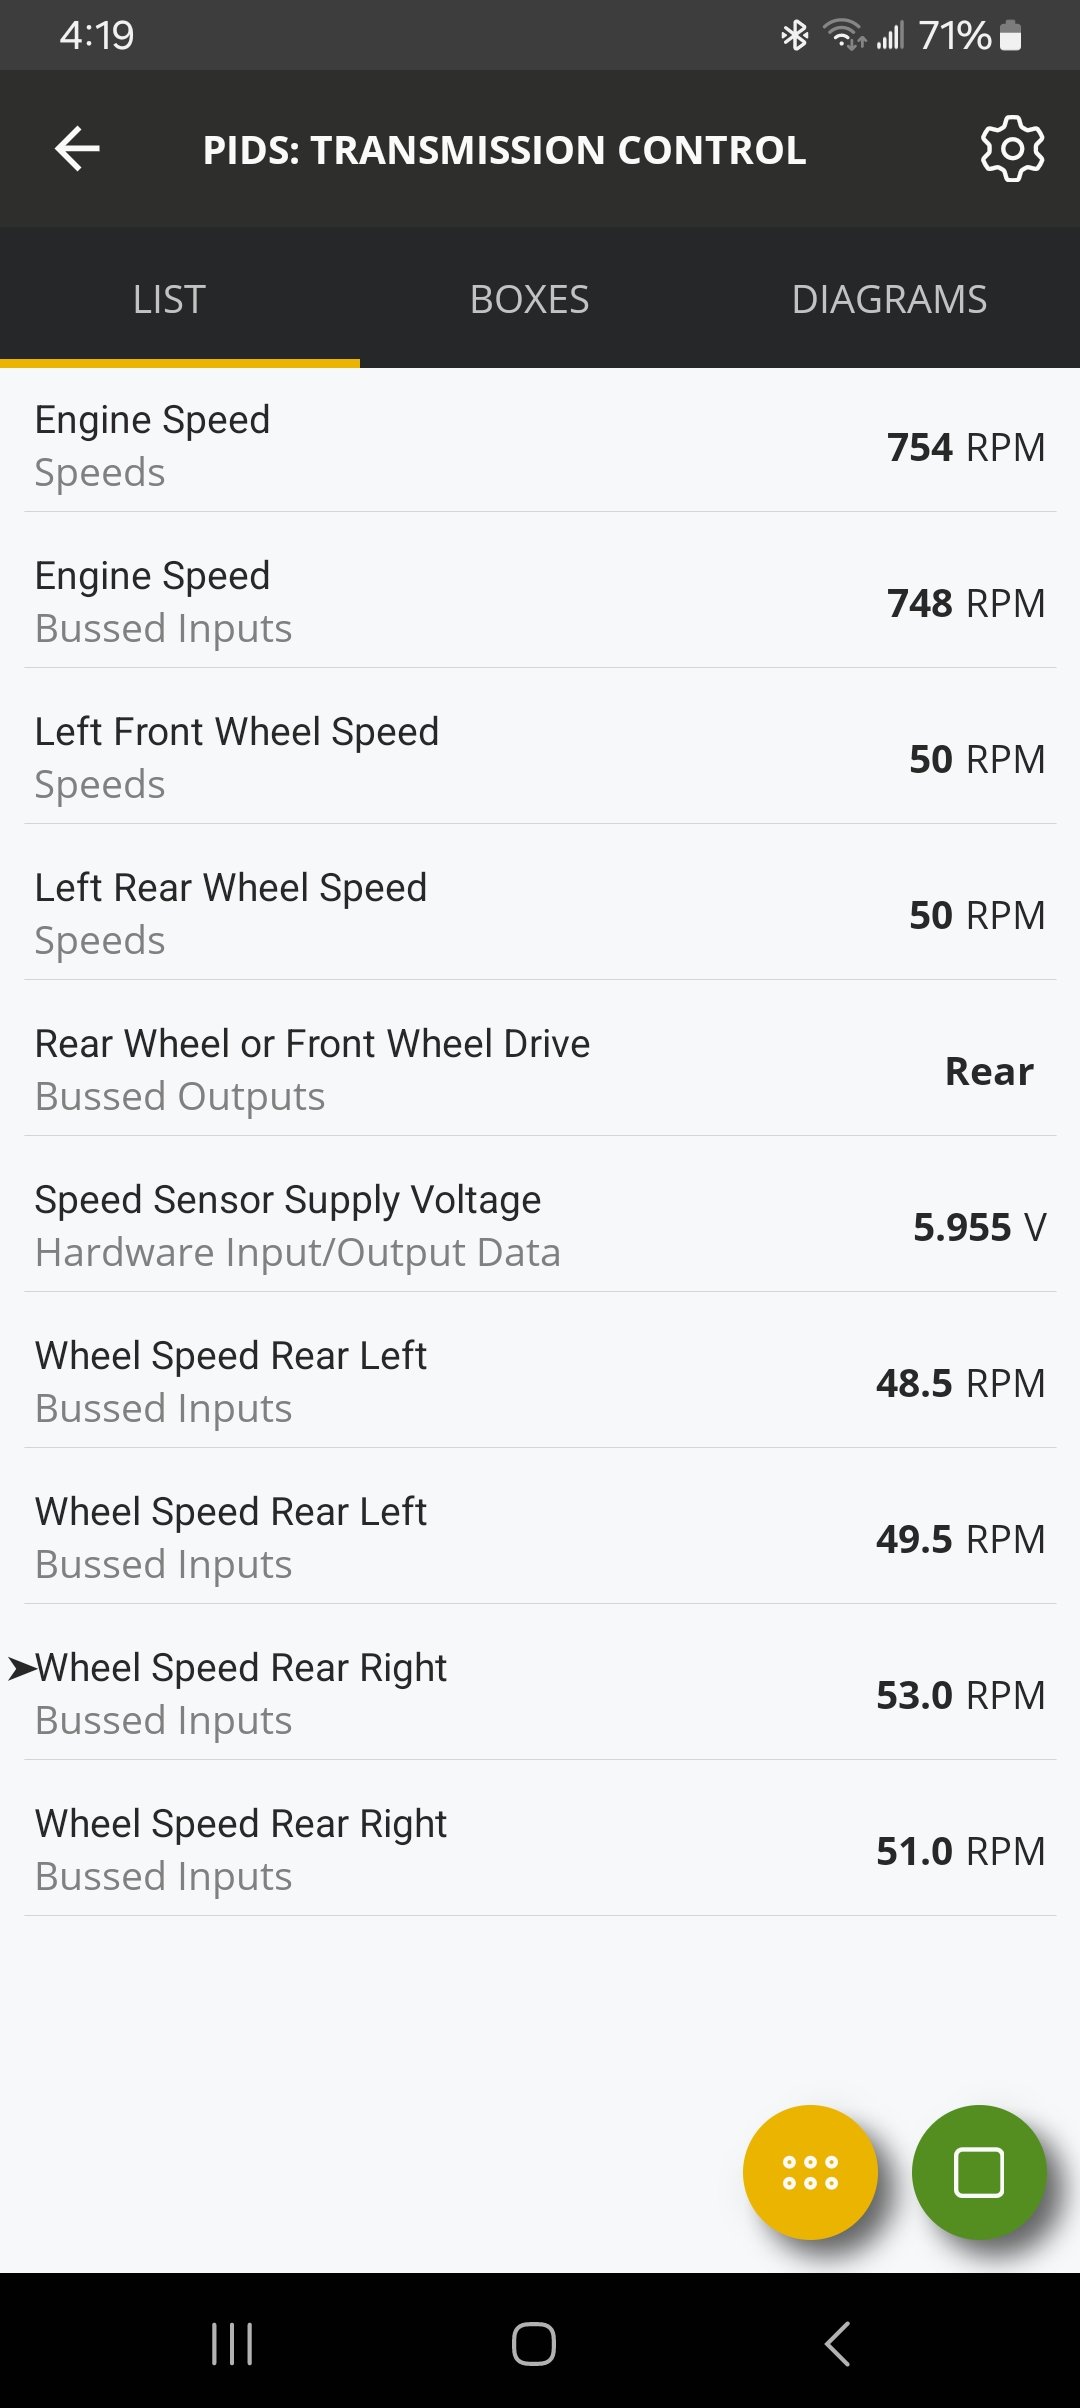This screenshot has height=2408, width=1080.
Task: Select the LIST tab
Action: coord(169,299)
